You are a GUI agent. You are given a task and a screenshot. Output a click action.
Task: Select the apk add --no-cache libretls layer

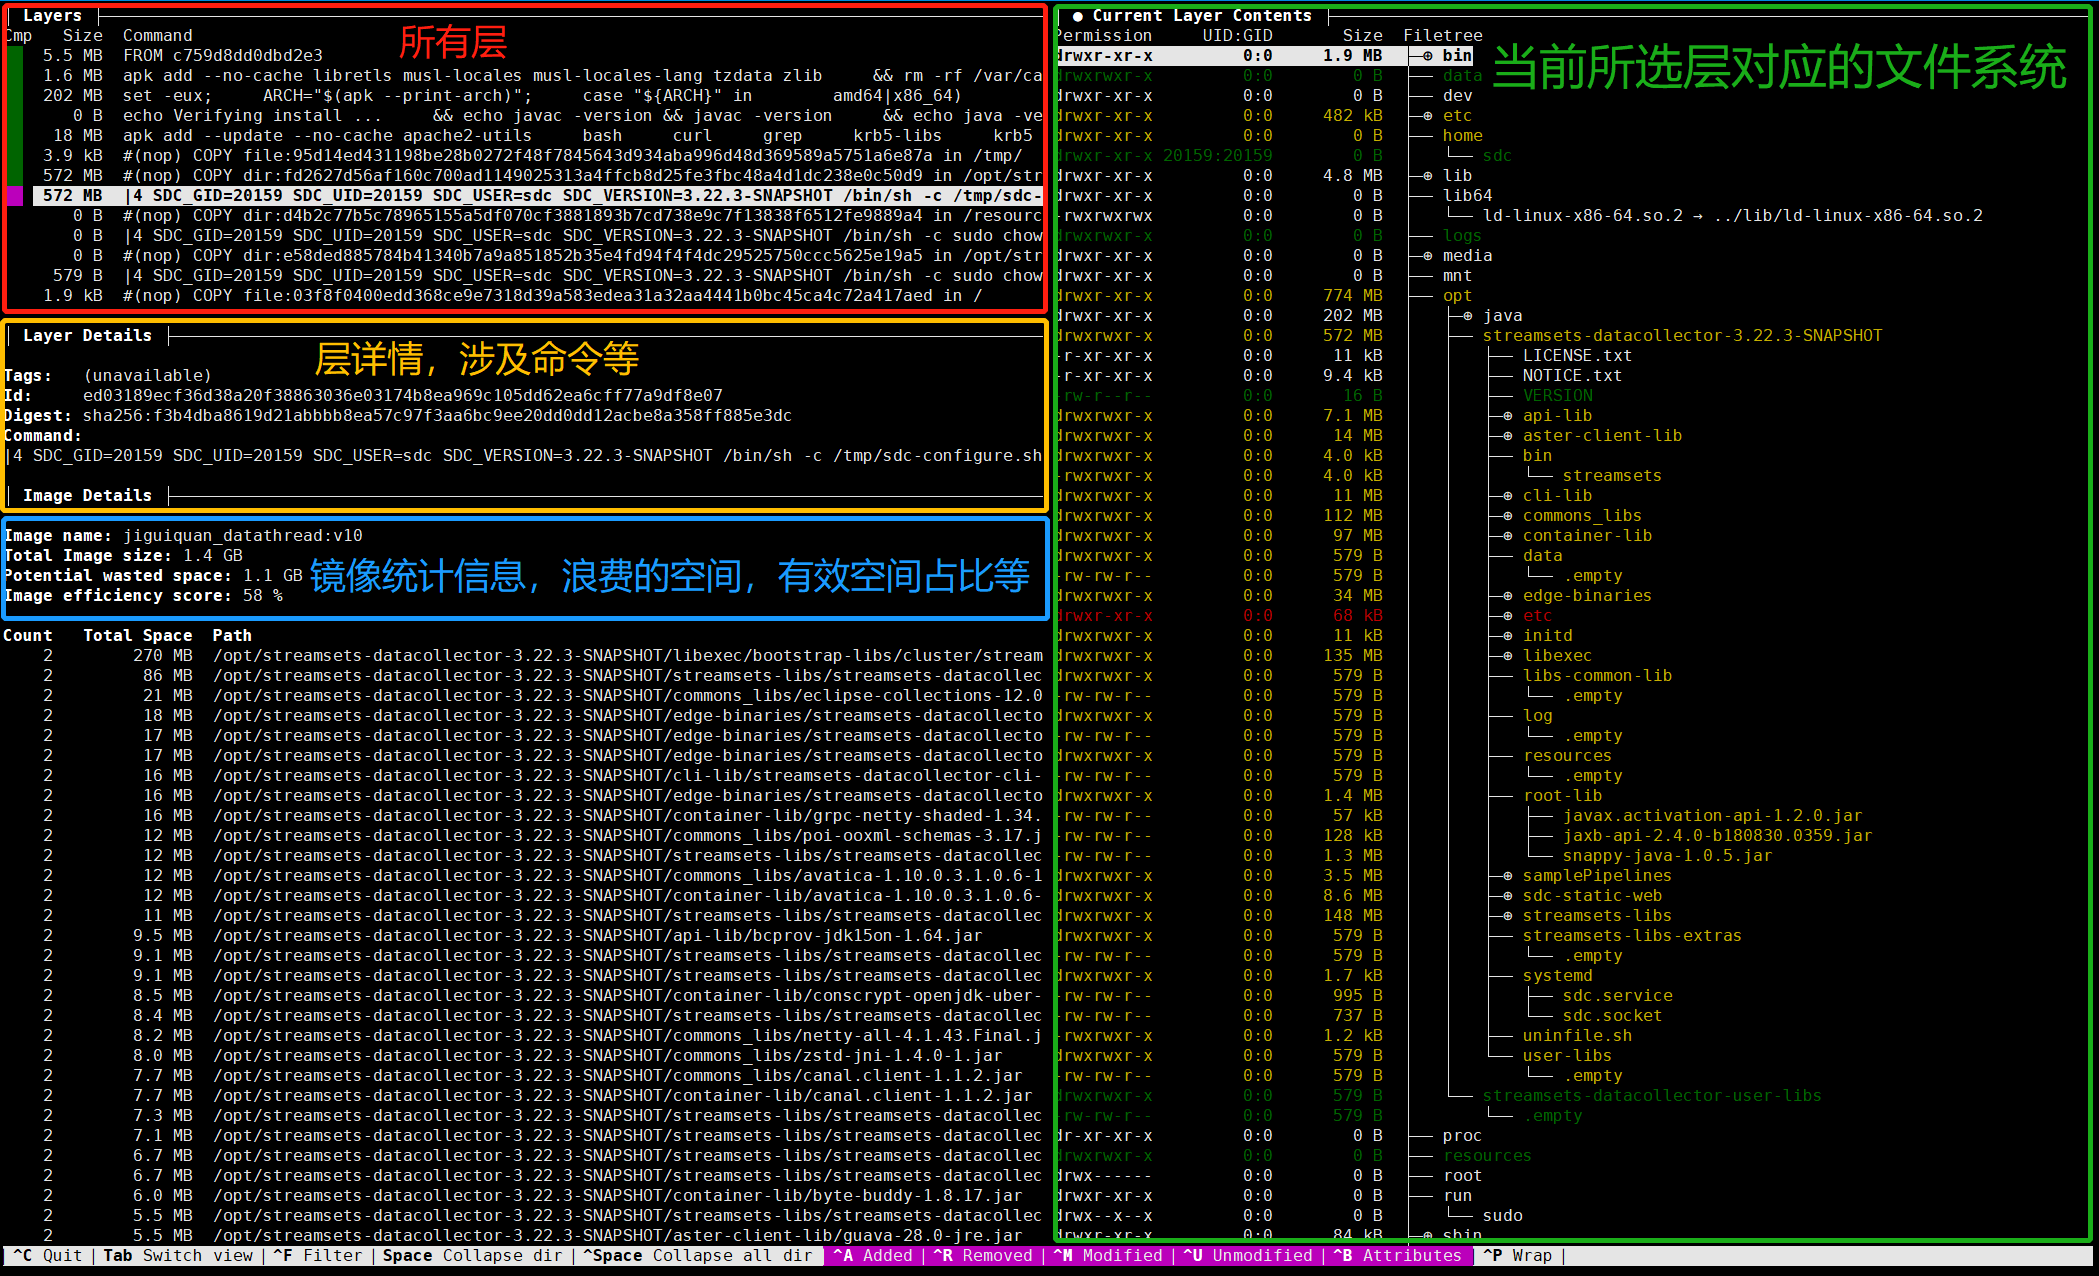538,76
